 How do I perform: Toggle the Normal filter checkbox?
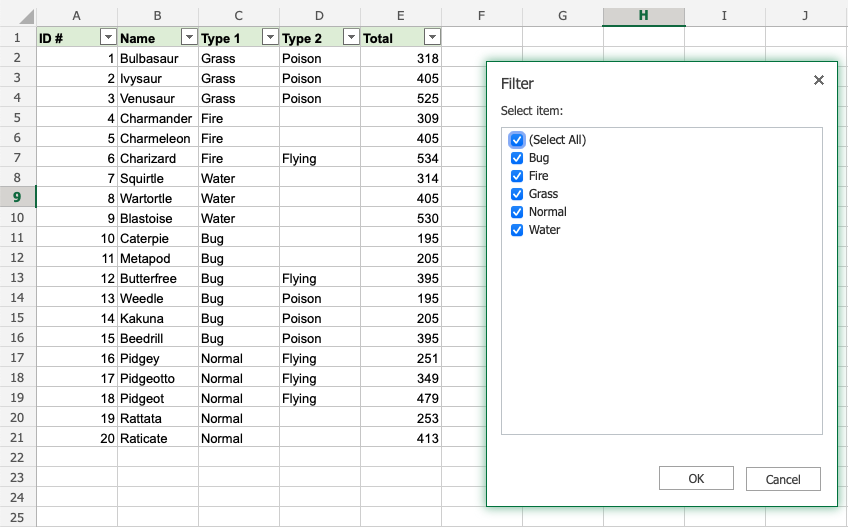tap(517, 212)
